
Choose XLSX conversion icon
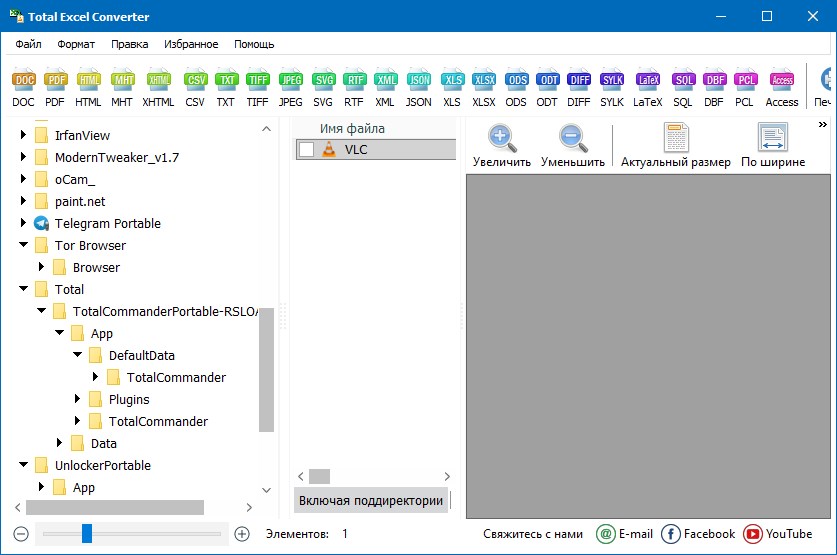coord(484,88)
